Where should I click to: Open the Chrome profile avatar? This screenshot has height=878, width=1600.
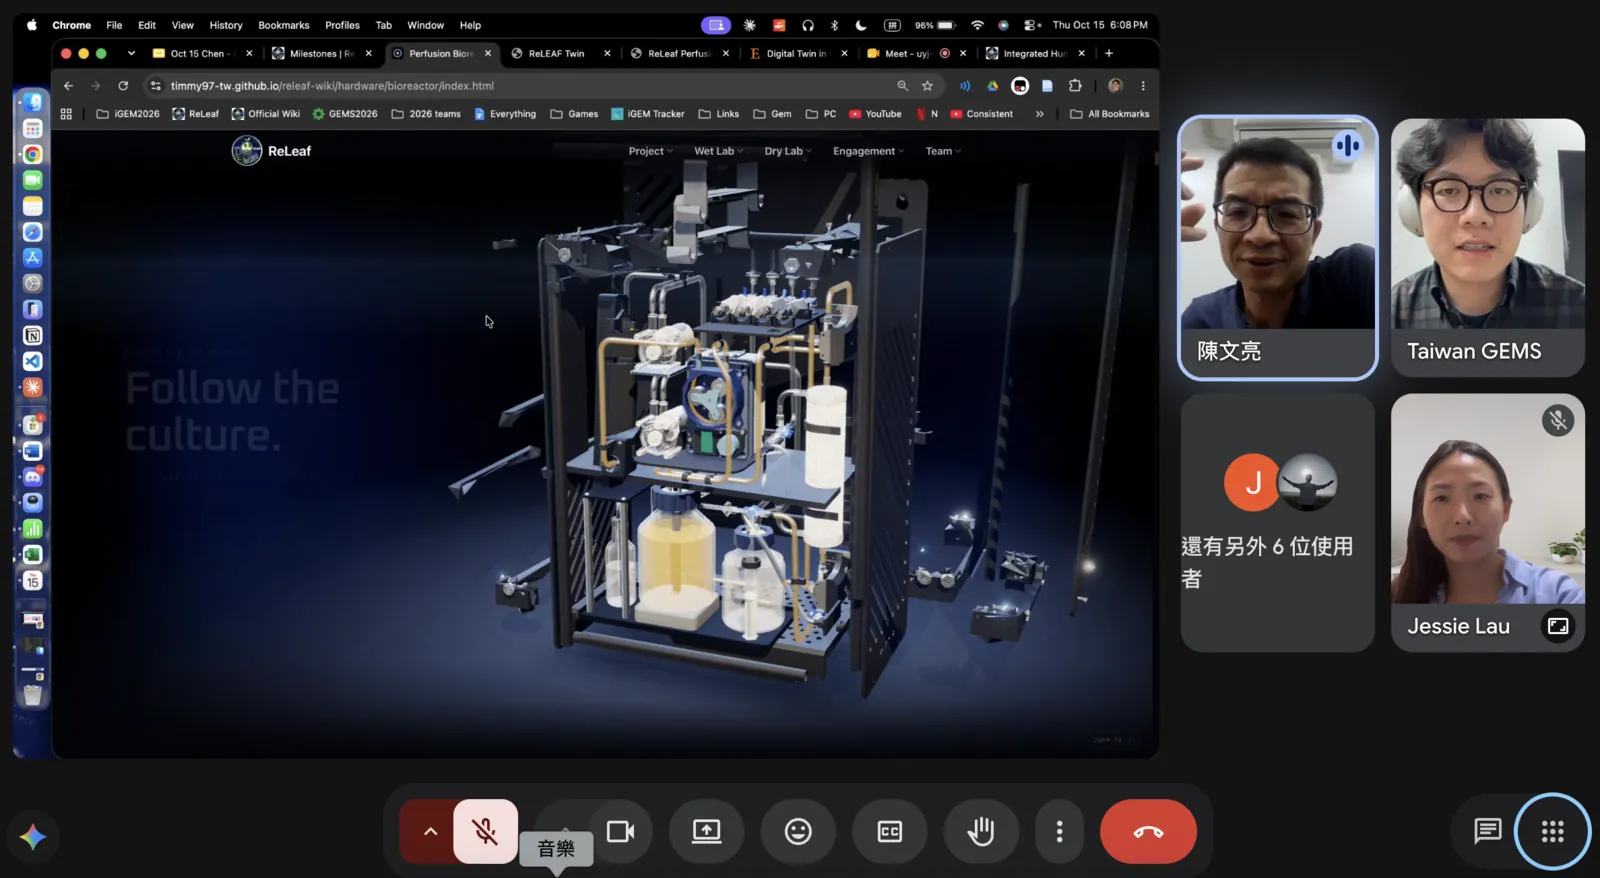[1116, 86]
